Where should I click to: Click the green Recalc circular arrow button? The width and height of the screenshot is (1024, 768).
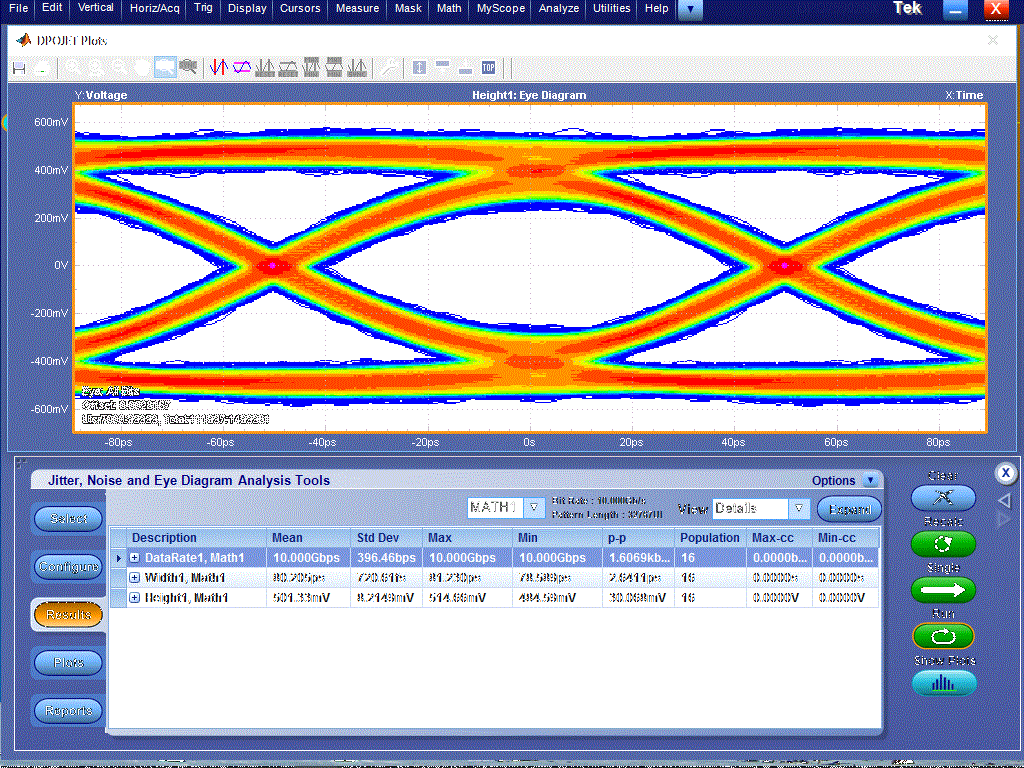[x=943, y=543]
